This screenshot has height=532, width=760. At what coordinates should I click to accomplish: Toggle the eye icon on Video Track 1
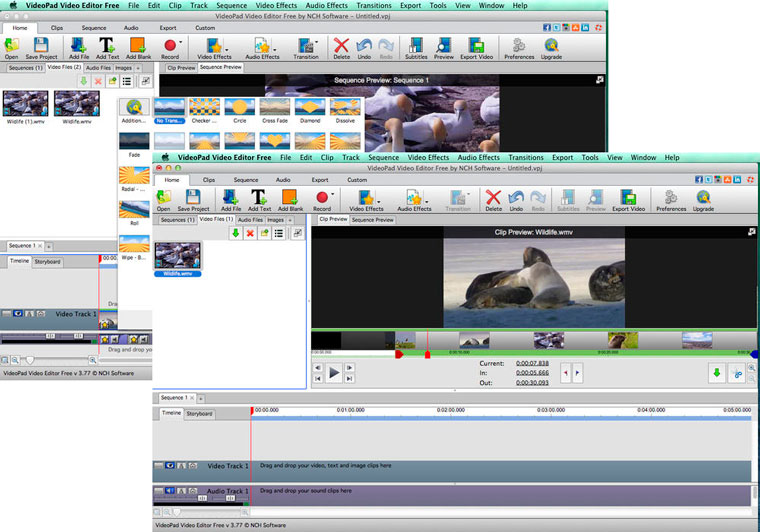tap(170, 466)
